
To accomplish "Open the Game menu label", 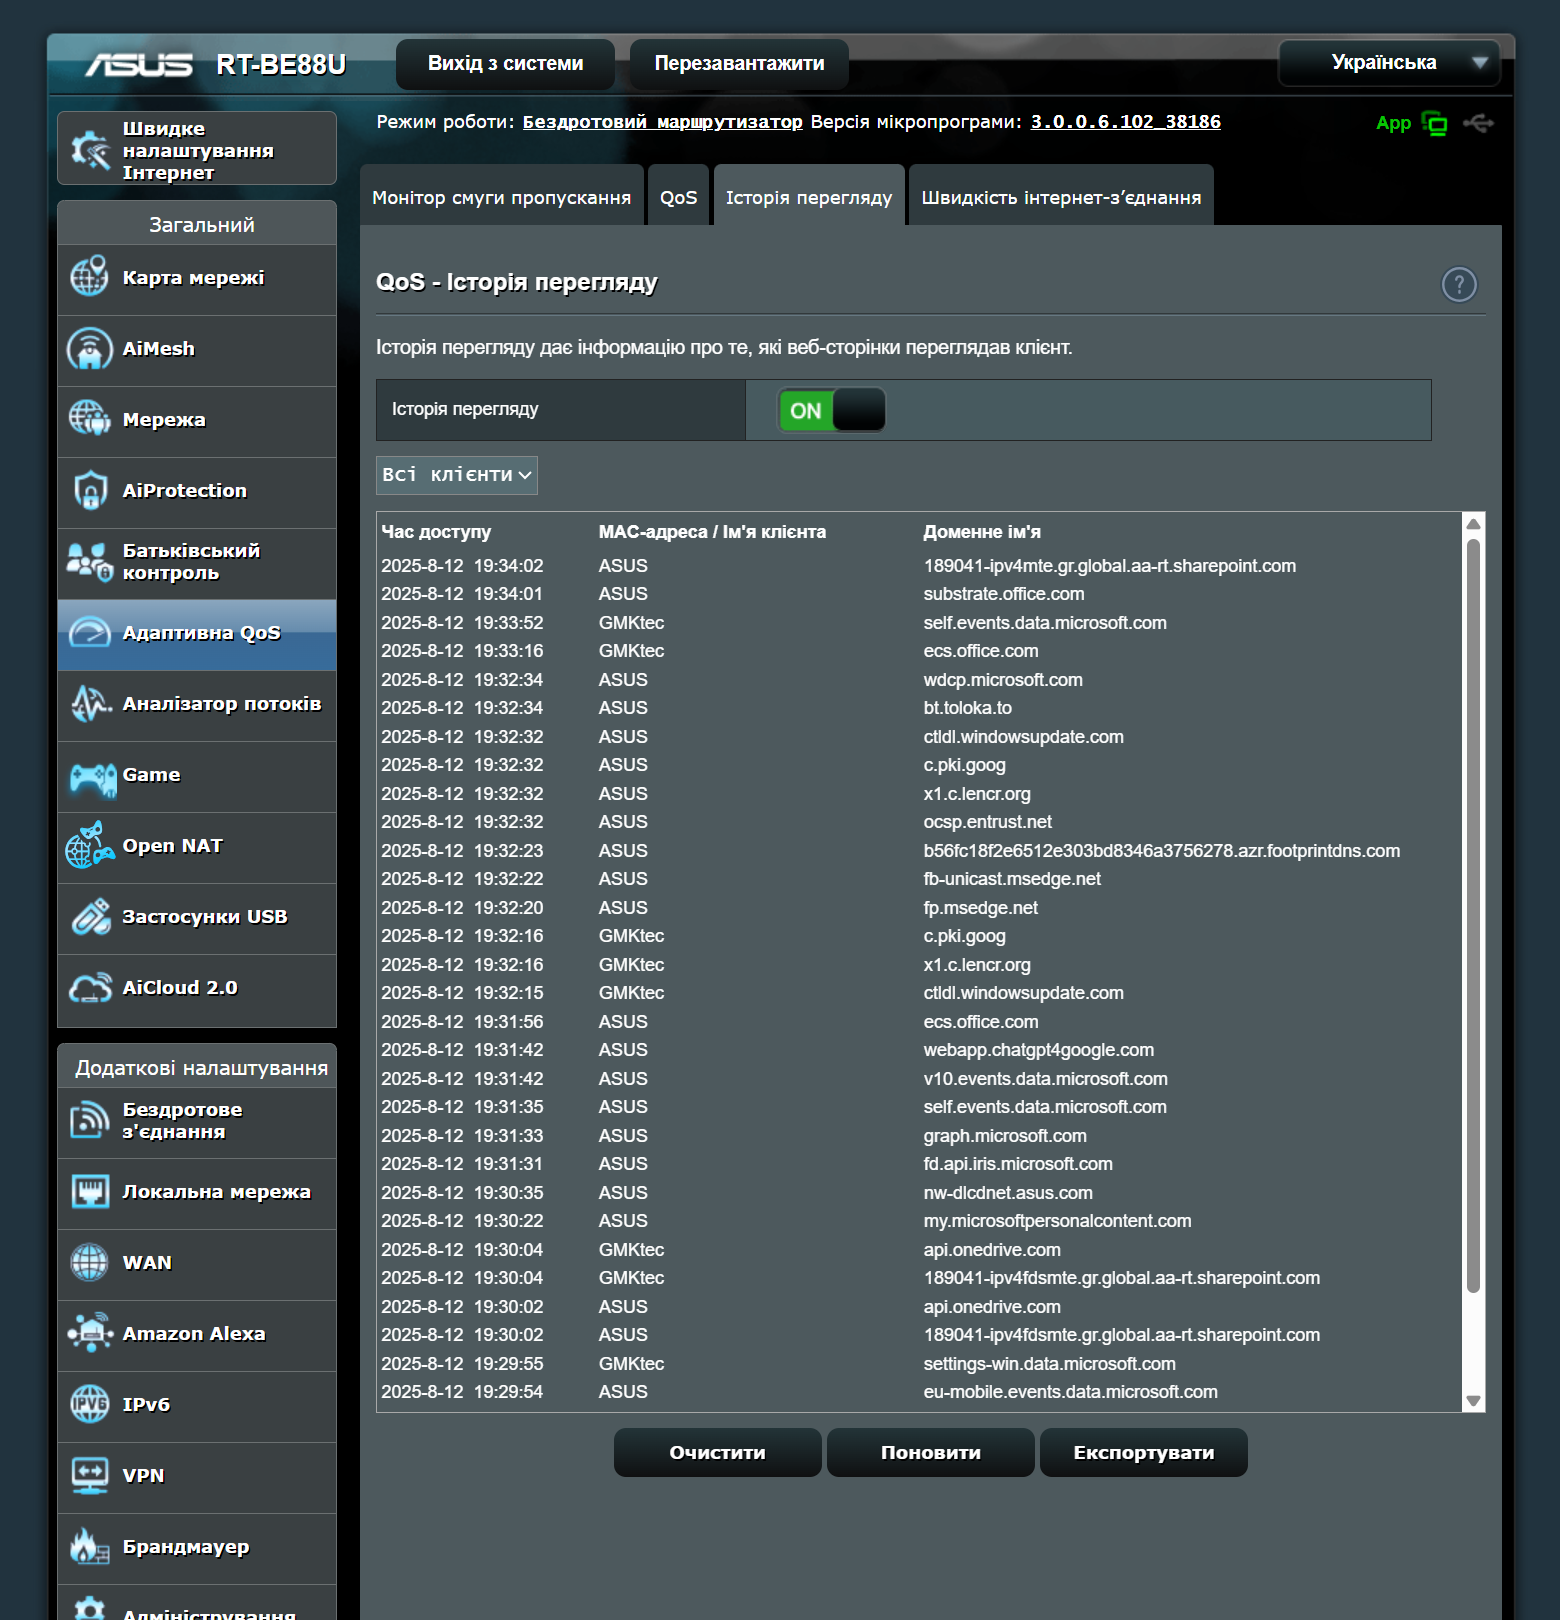I will [152, 775].
